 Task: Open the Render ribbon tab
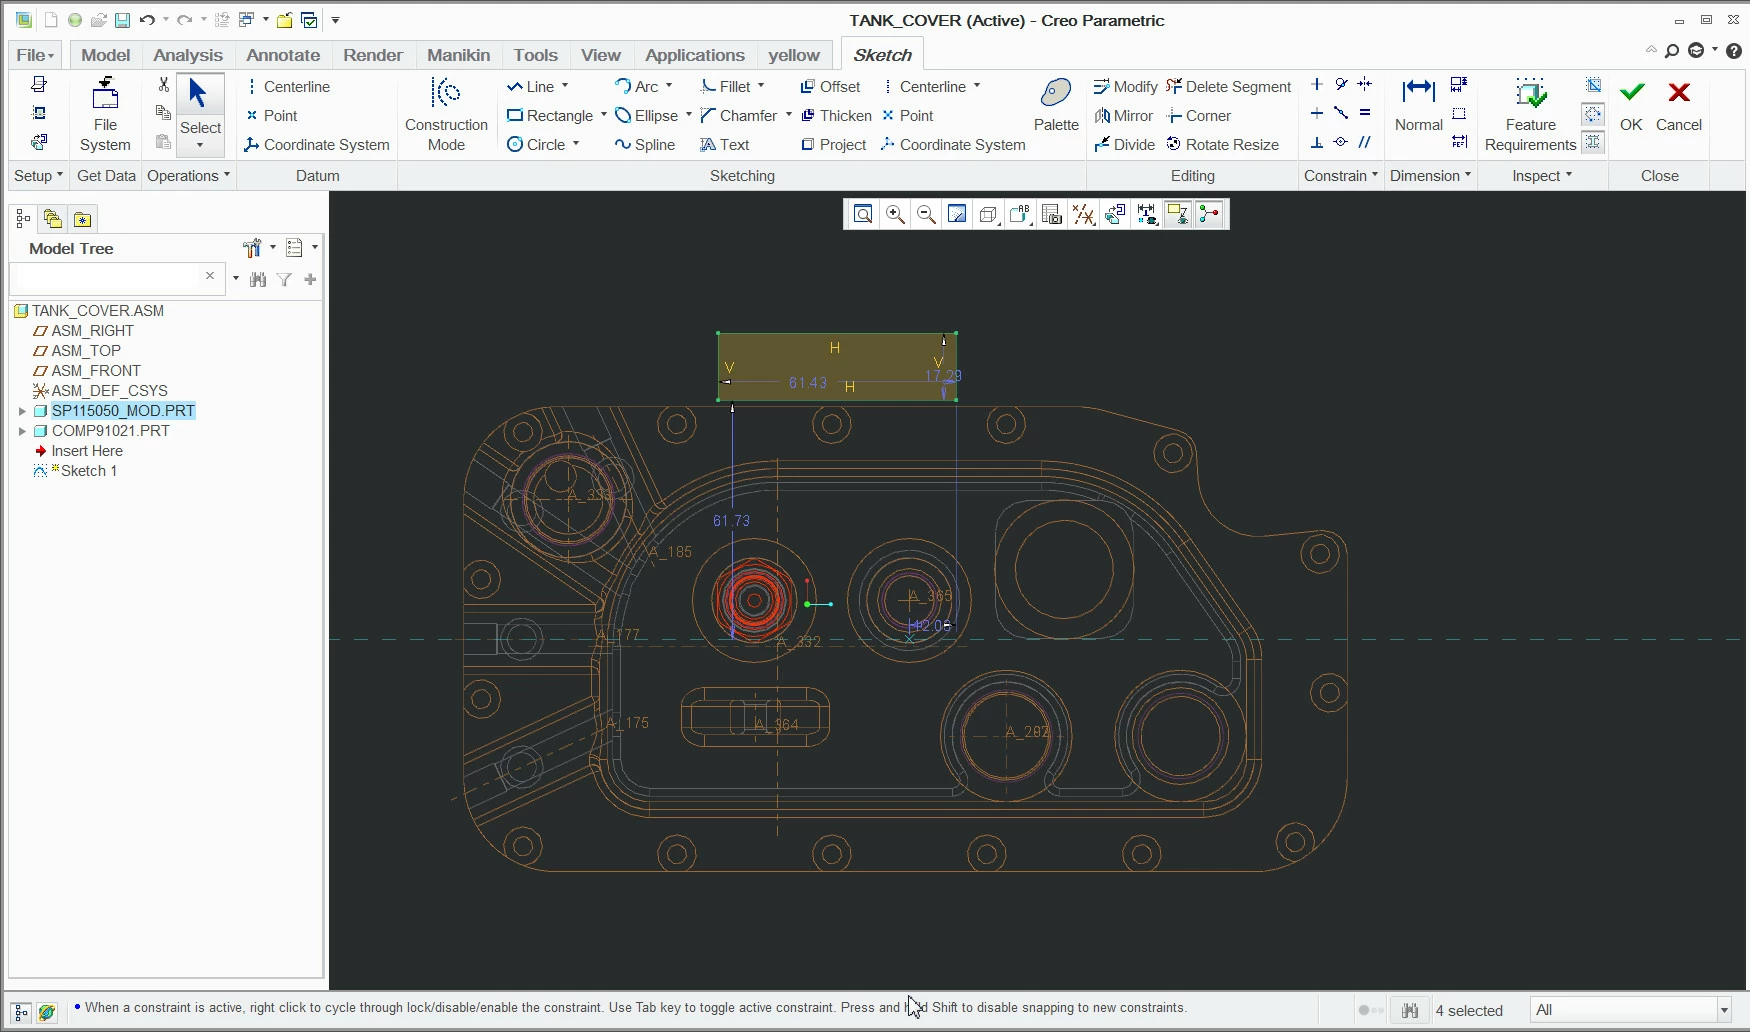(x=373, y=55)
